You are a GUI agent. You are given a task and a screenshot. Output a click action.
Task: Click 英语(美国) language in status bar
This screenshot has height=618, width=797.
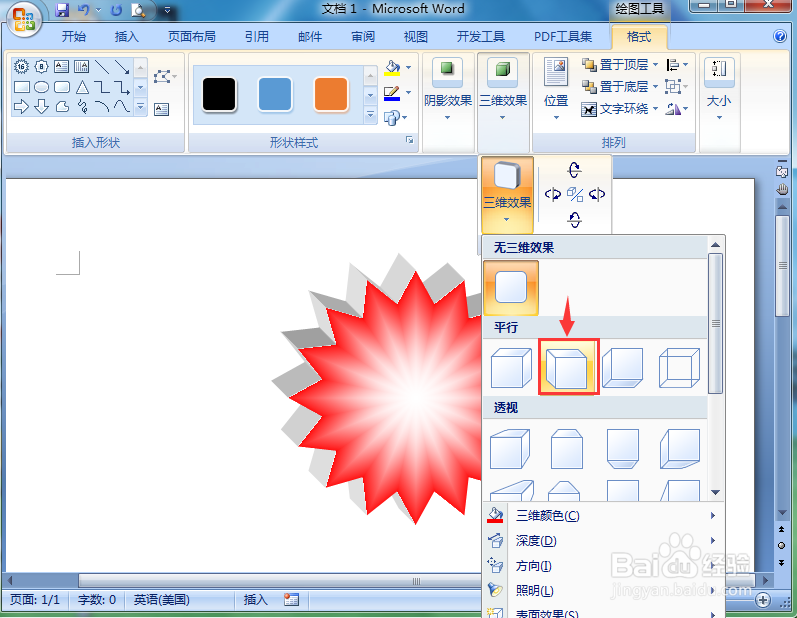pyautogui.click(x=162, y=600)
